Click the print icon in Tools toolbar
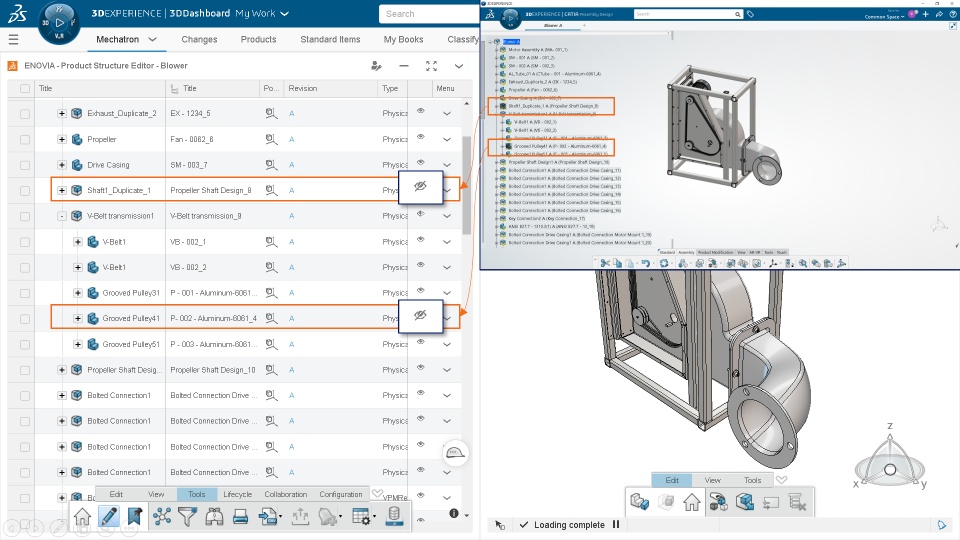The image size is (960, 540). point(241,517)
